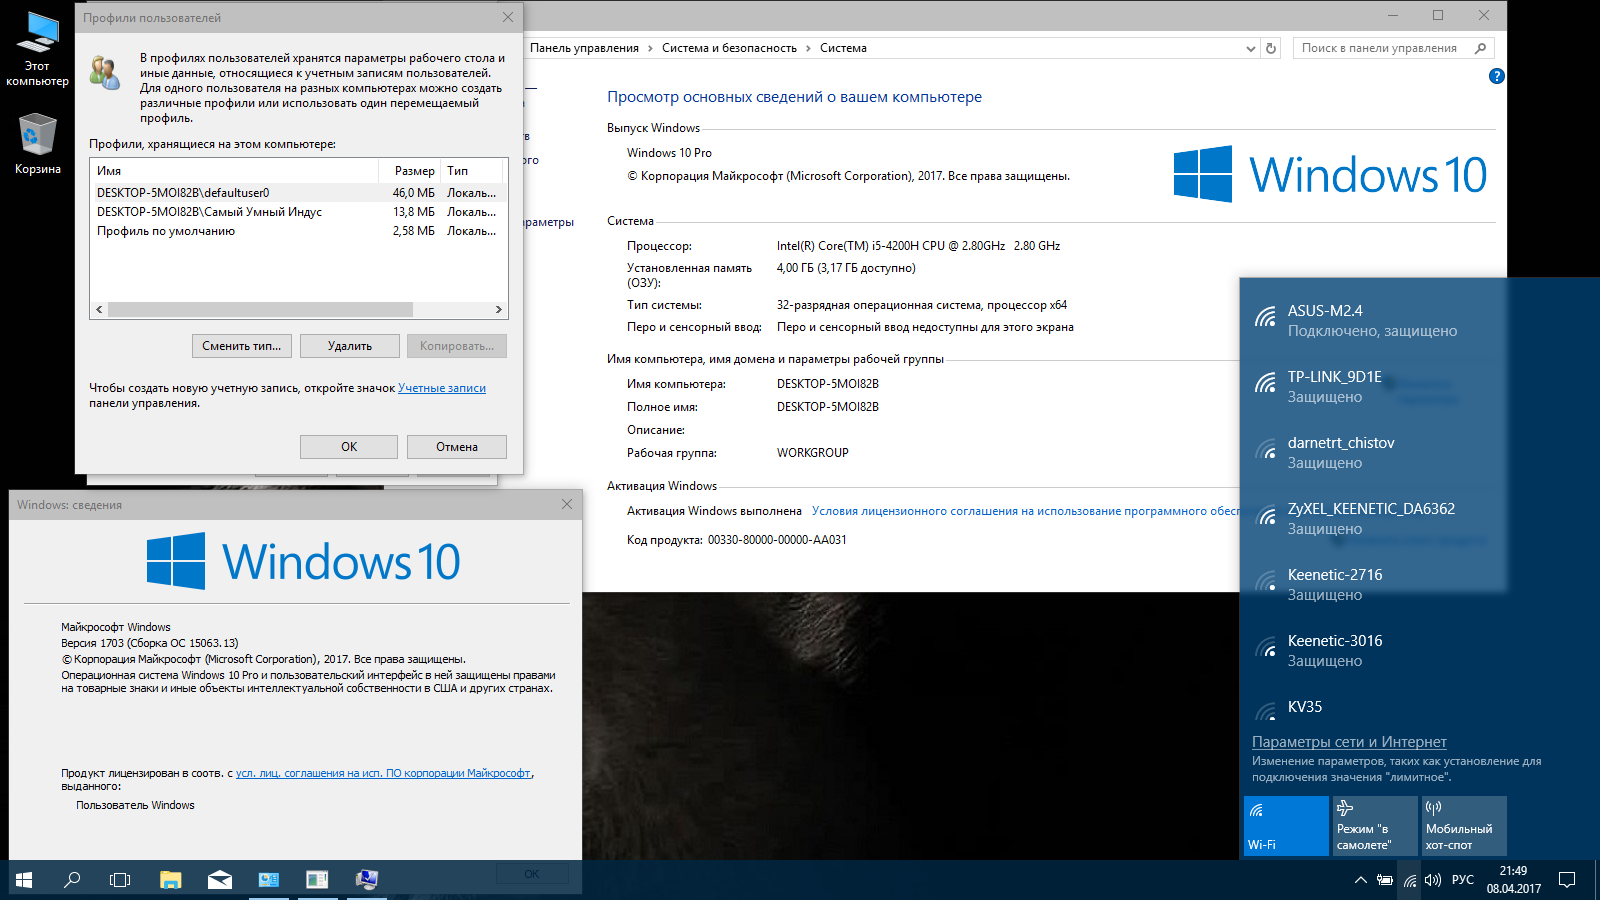Select the Keenetic-3016 network
The image size is (1600, 900).
1420,650
